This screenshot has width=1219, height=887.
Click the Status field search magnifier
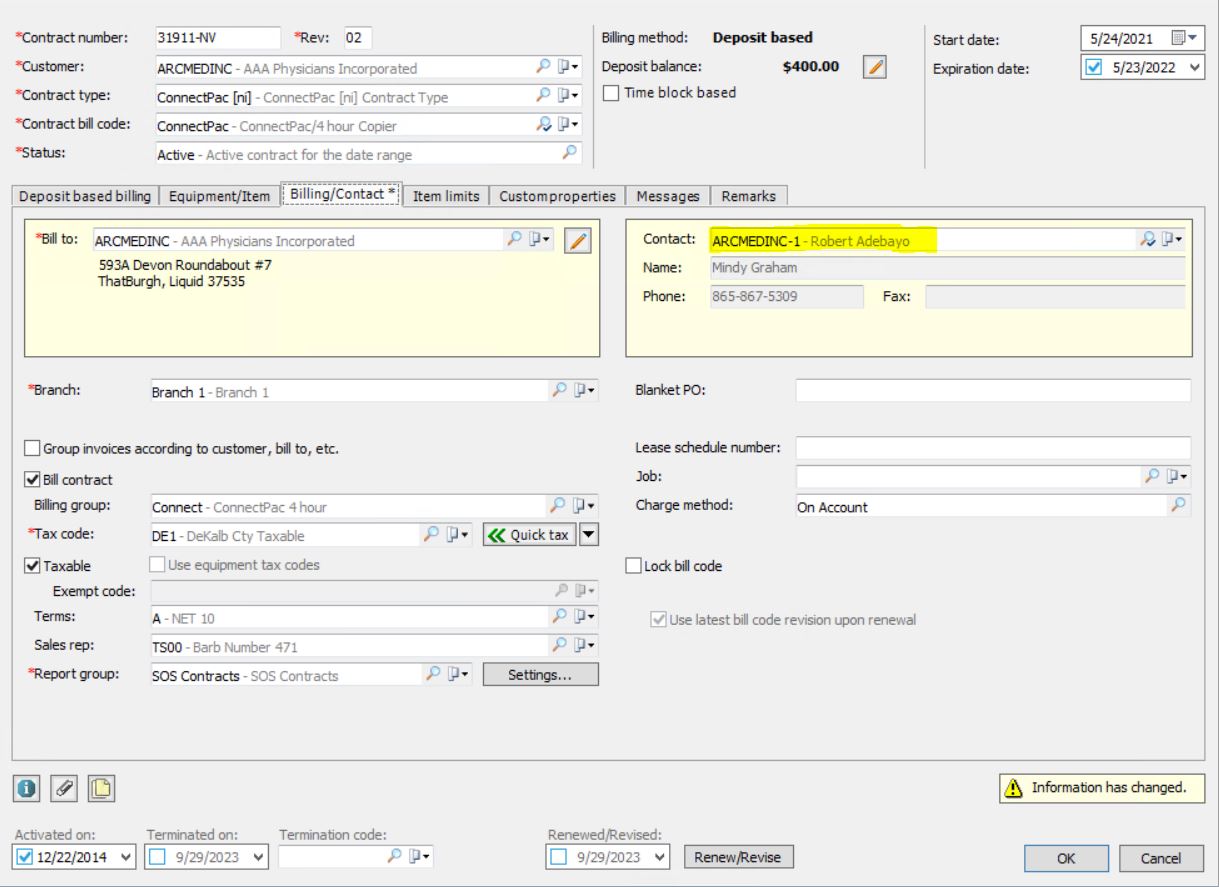point(569,153)
